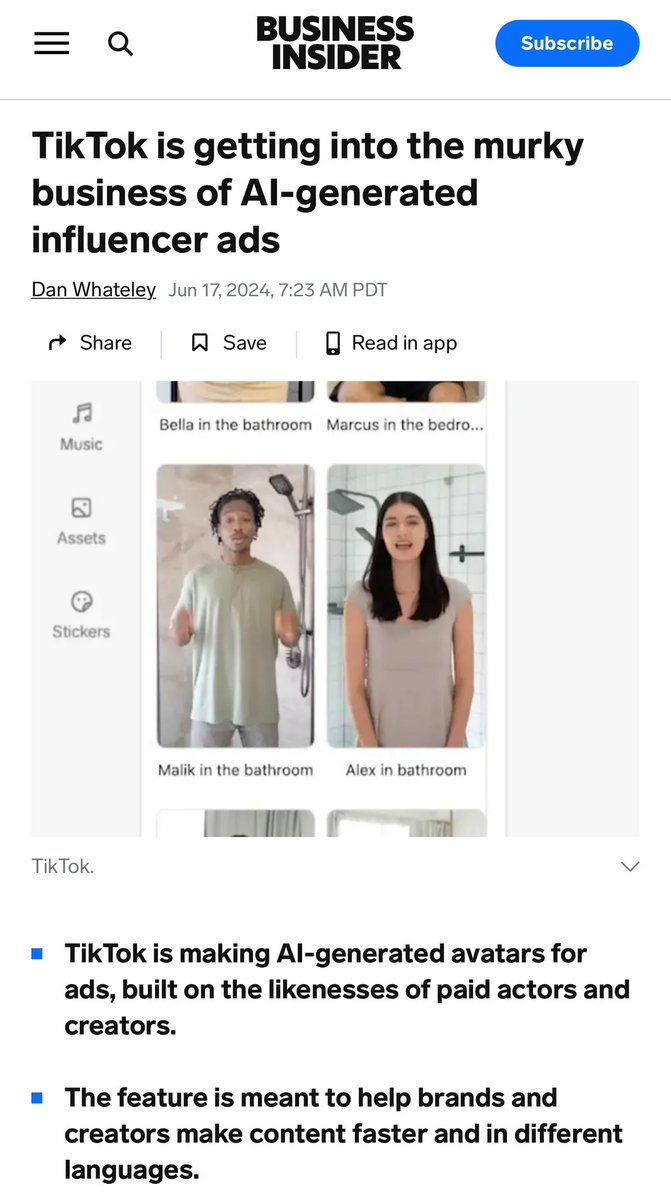
Task: Select the Alex in bathroom avatar
Action: click(407, 606)
